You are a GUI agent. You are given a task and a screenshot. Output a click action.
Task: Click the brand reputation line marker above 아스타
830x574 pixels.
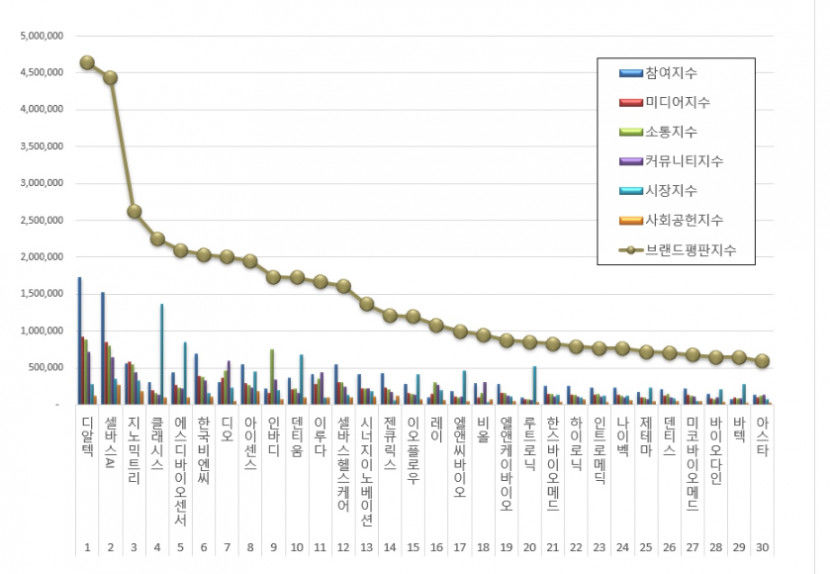pyautogui.click(x=762, y=361)
